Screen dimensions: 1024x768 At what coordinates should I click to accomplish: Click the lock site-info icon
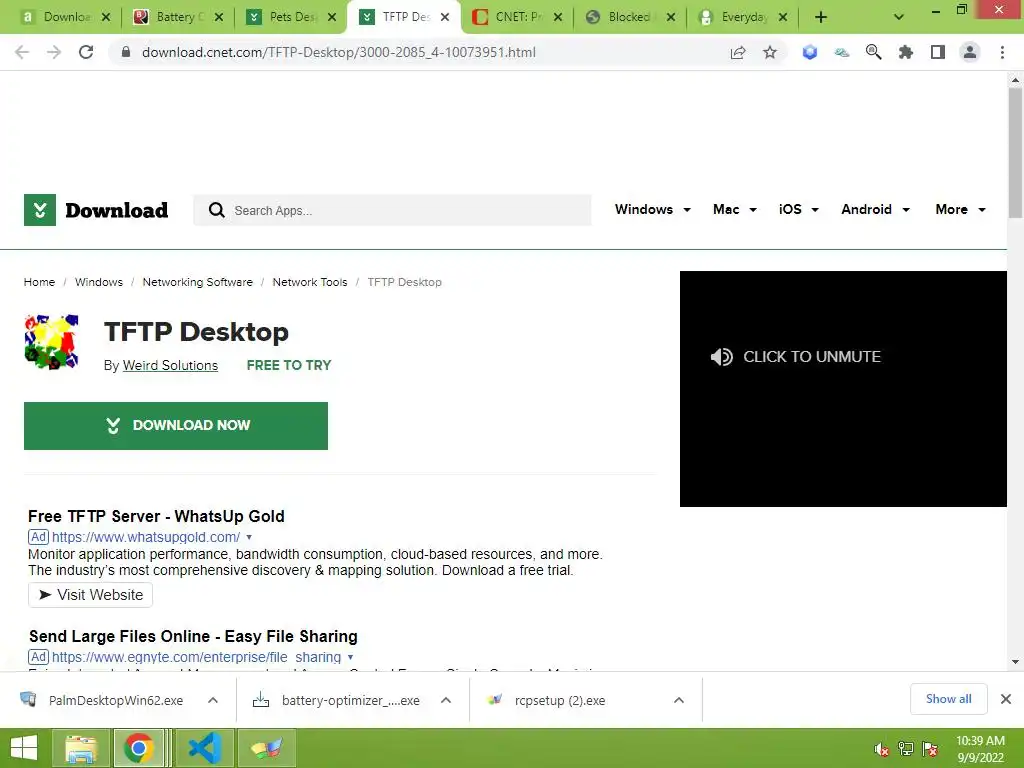coord(126,52)
